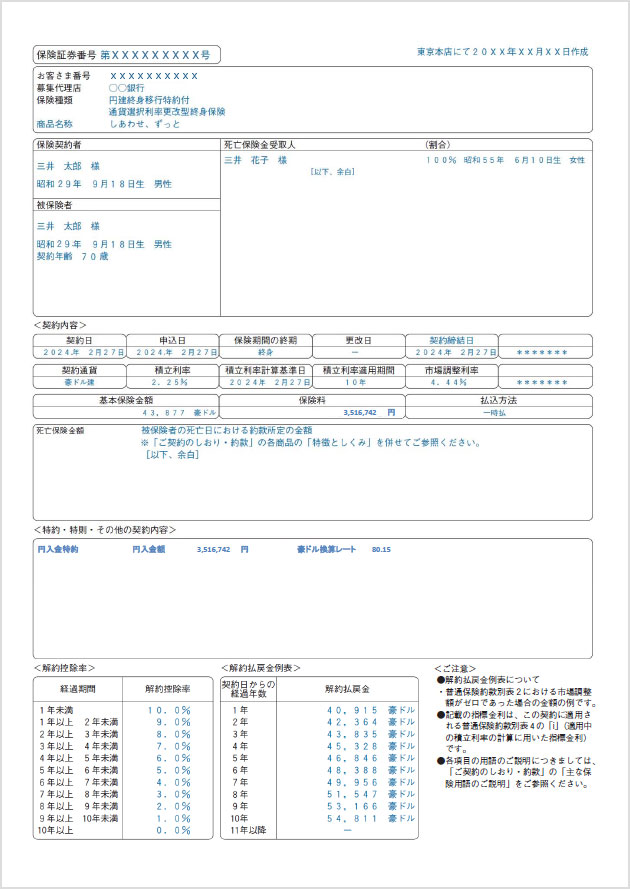Select the product name しあわせ、ずっと
The width and height of the screenshot is (630, 889).
pos(145,123)
